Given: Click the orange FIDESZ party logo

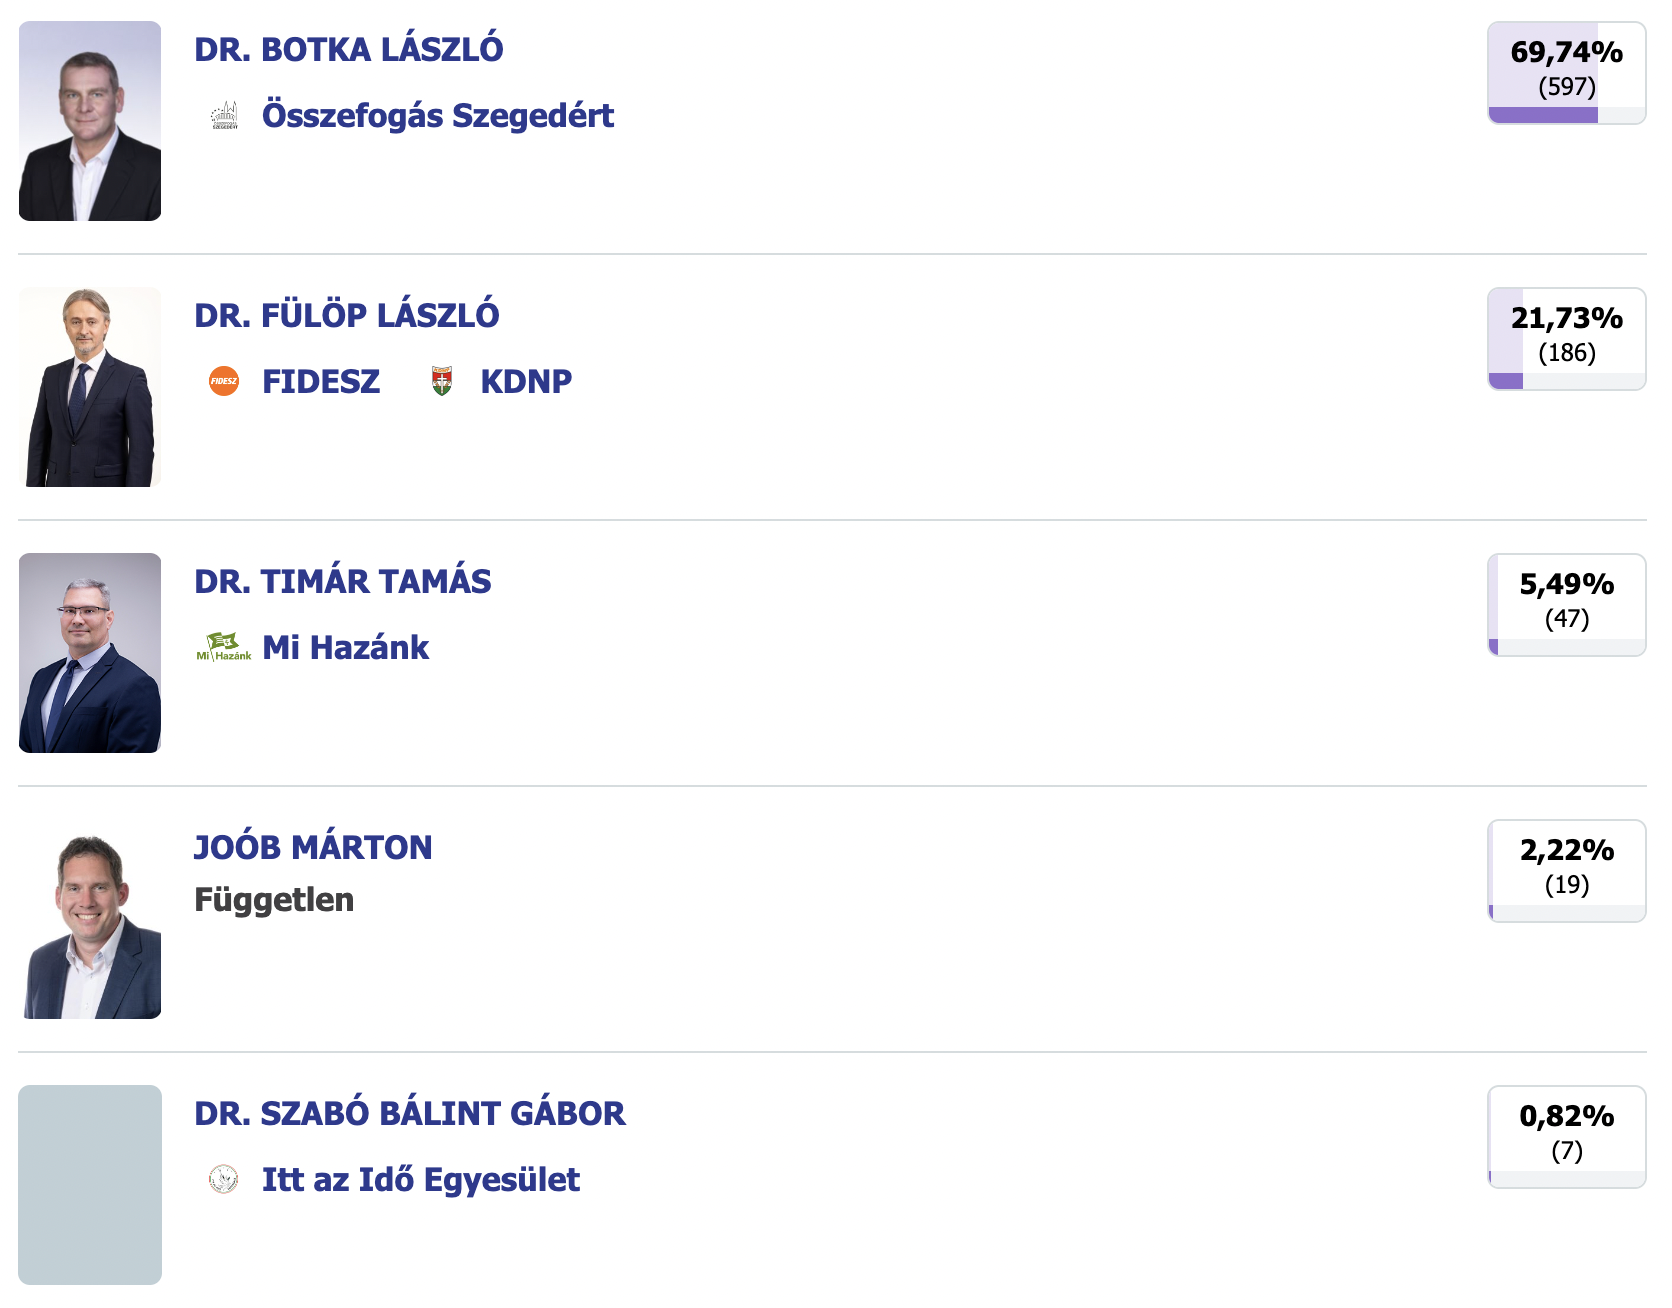Looking at the screenshot, I should point(224,381).
